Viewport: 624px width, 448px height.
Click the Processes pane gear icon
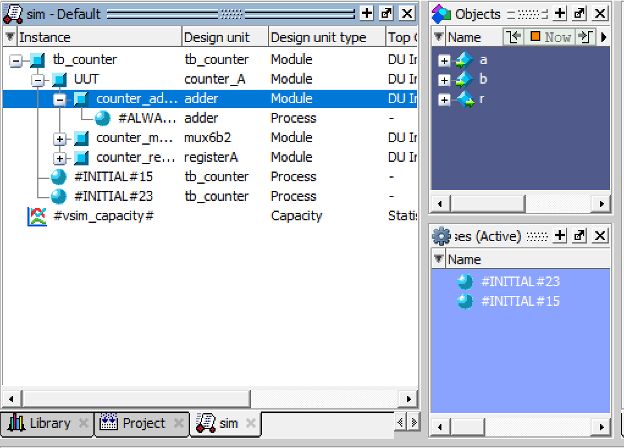441,236
